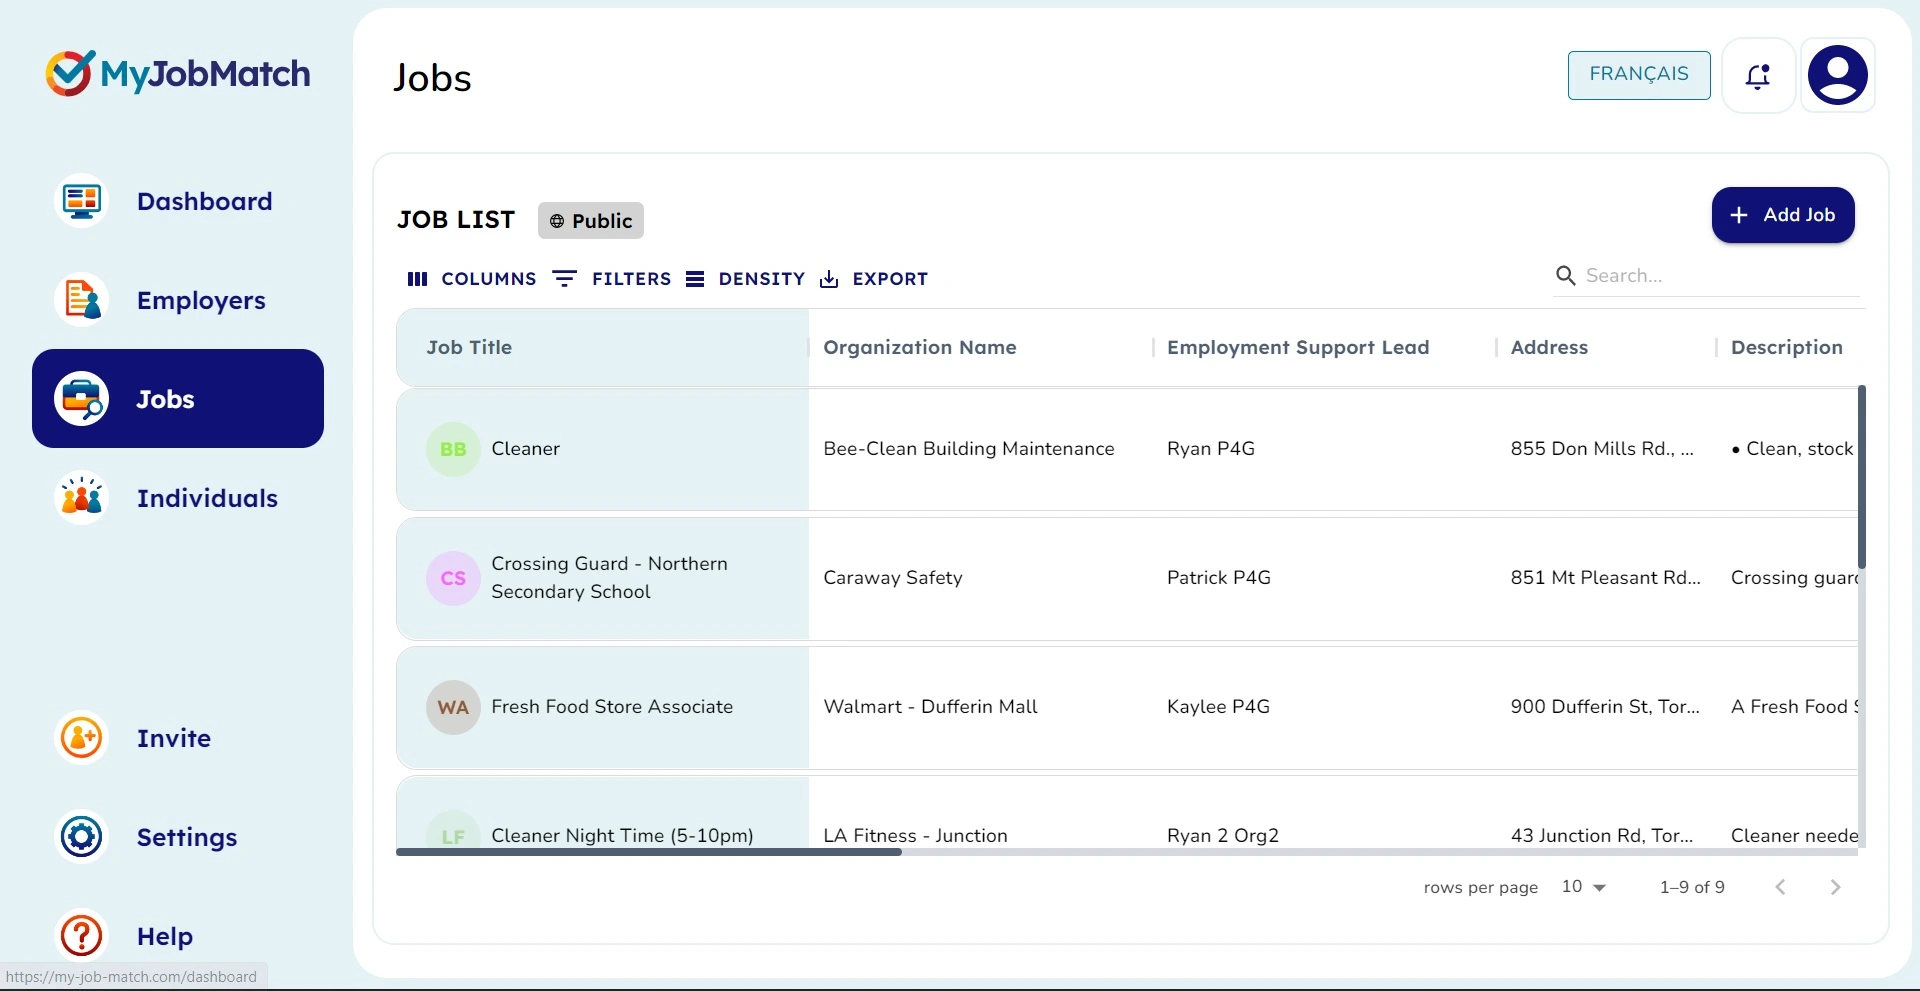Viewport: 1920px width, 991px height.
Task: Click the filters lines icon
Action: pos(564,279)
